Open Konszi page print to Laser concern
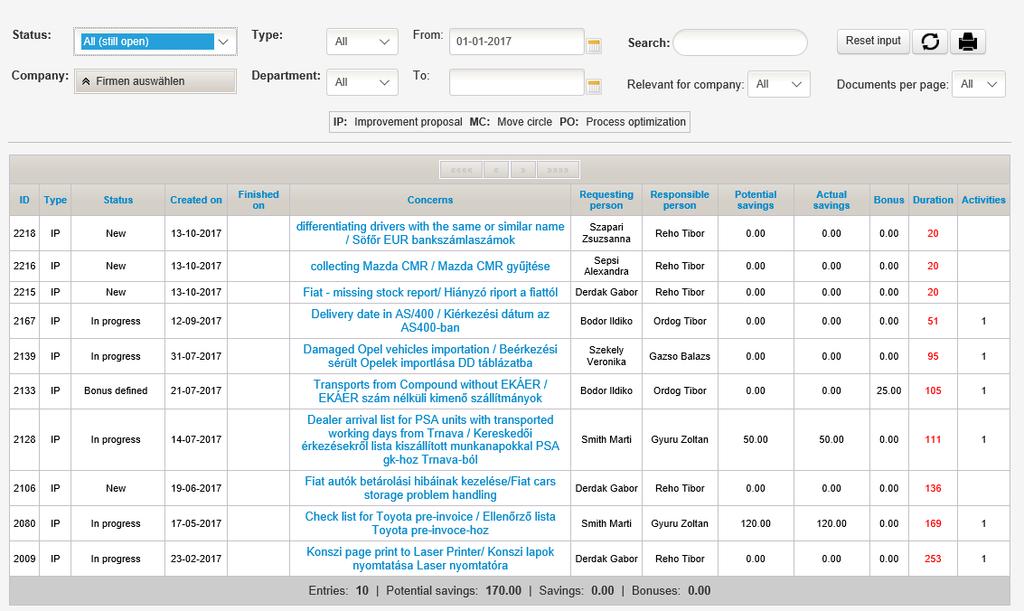 point(430,558)
